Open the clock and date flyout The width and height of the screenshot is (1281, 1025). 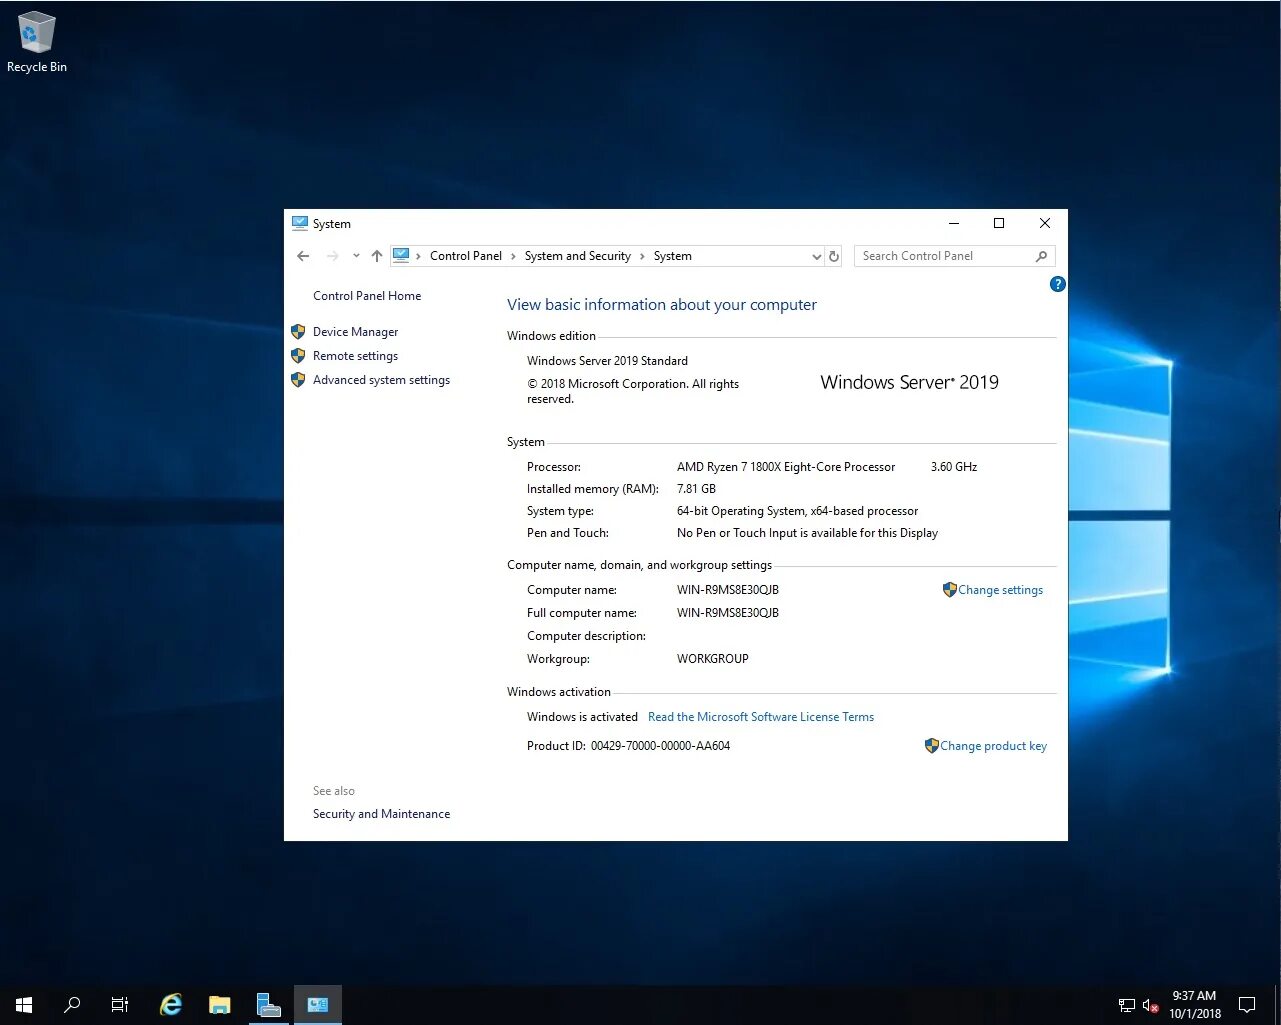pos(1195,1005)
